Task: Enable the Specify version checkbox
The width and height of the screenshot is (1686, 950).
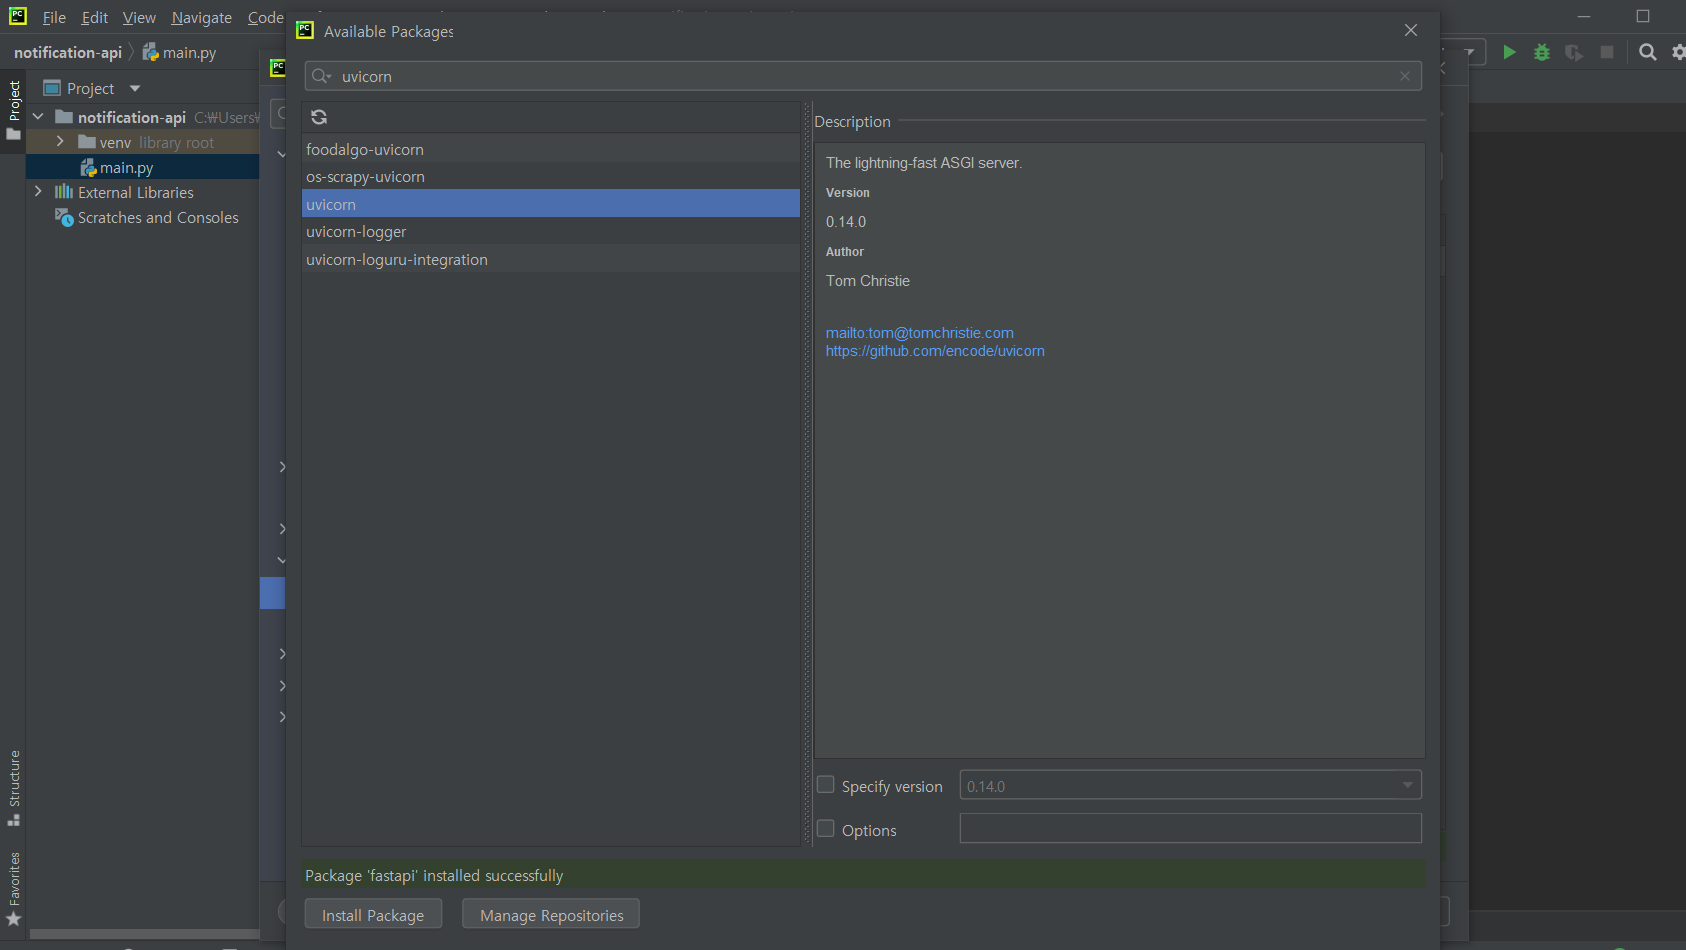Action: tap(825, 785)
